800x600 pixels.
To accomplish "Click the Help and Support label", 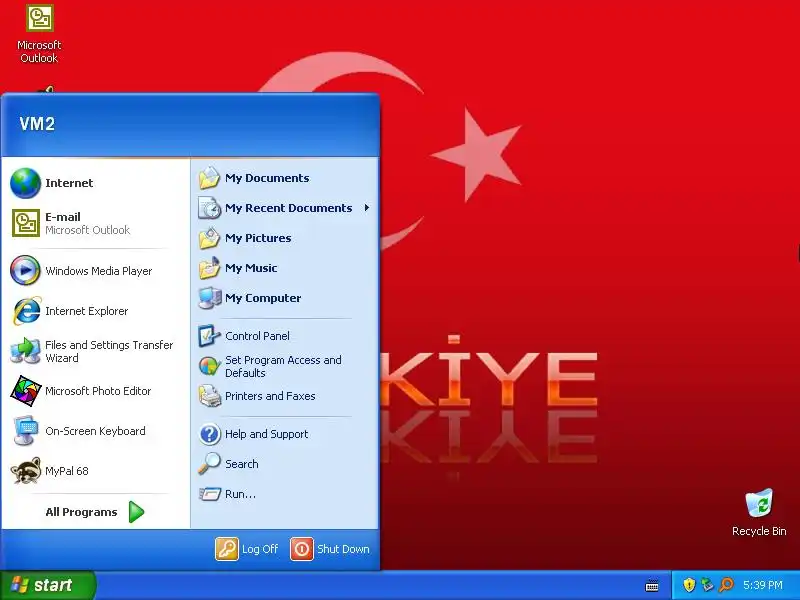I will pos(266,434).
